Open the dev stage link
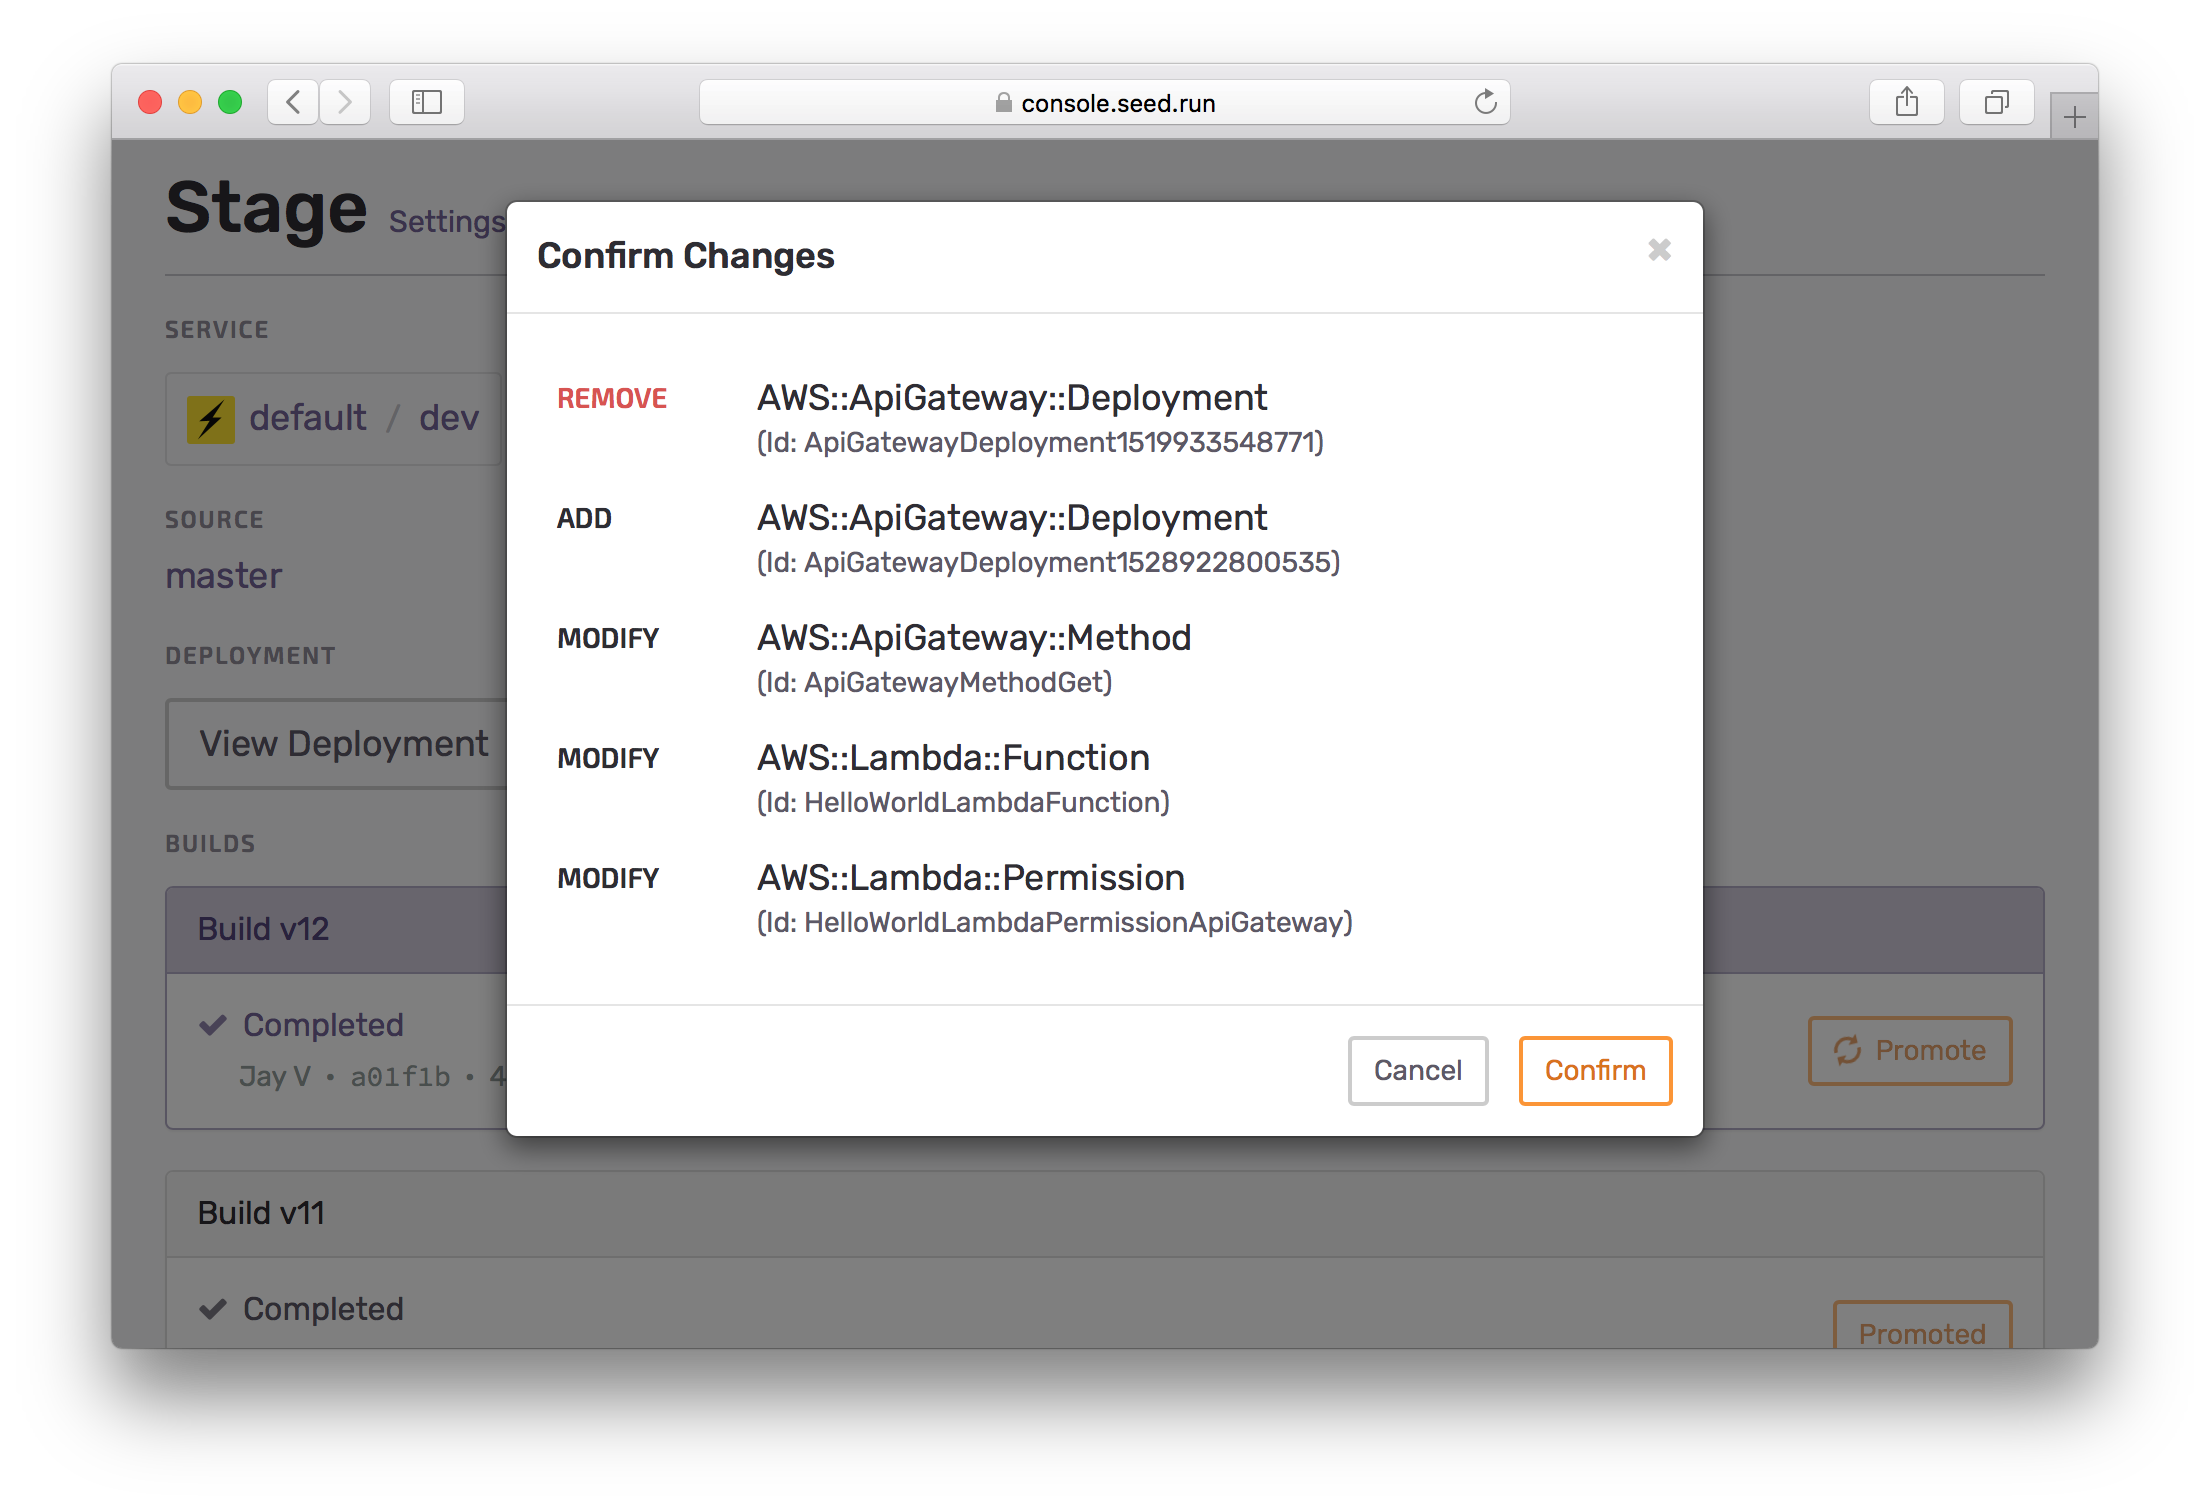Screen dimensions: 2210x1508 coord(449,418)
